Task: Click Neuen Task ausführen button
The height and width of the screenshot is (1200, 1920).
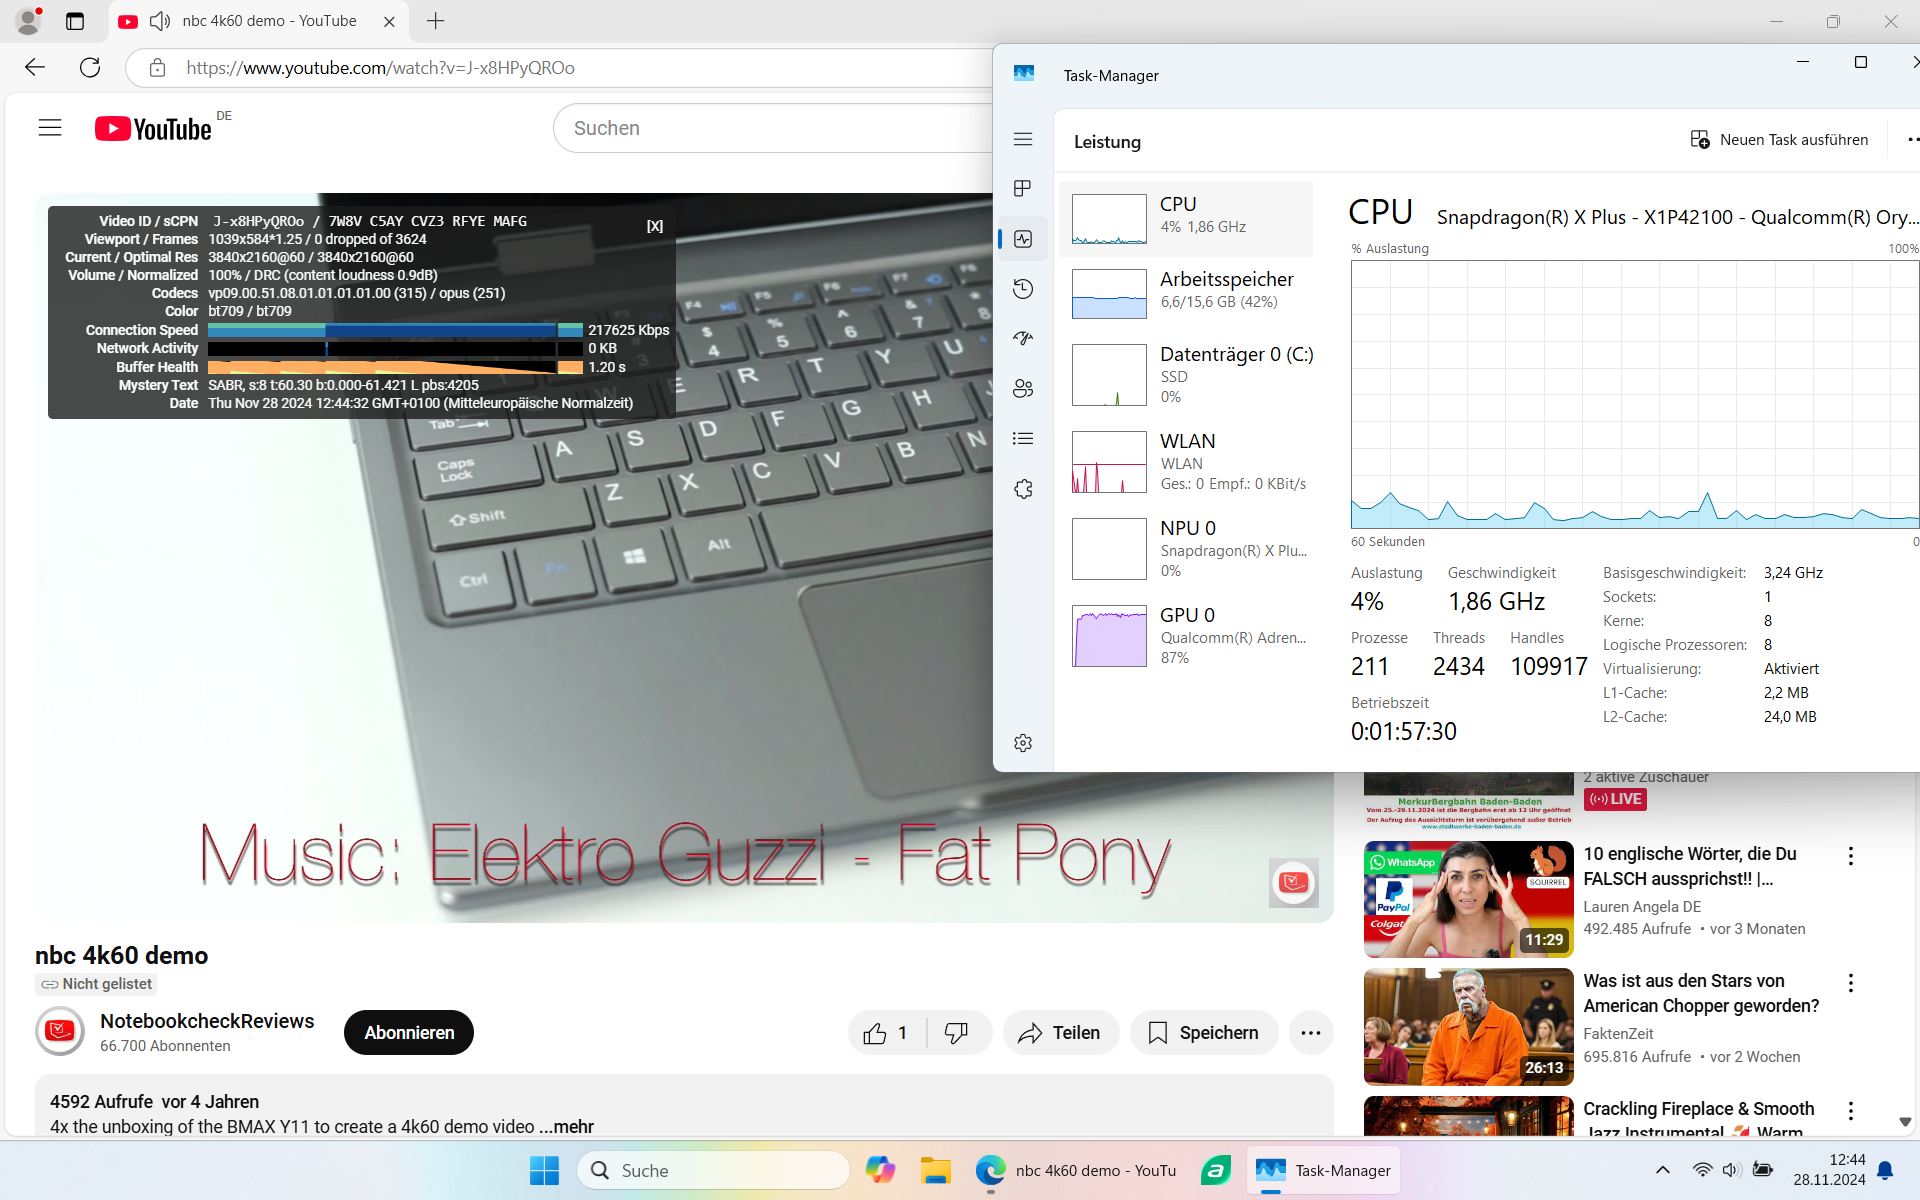Action: pos(1779,140)
